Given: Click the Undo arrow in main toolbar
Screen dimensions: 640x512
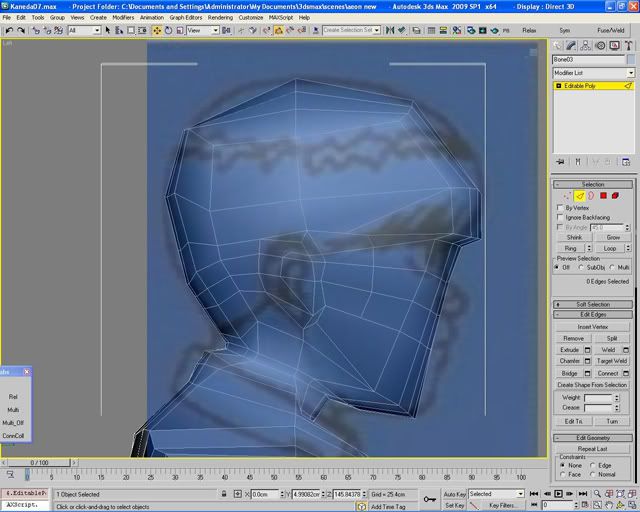Looking at the screenshot, I should pyautogui.click(x=8, y=31).
